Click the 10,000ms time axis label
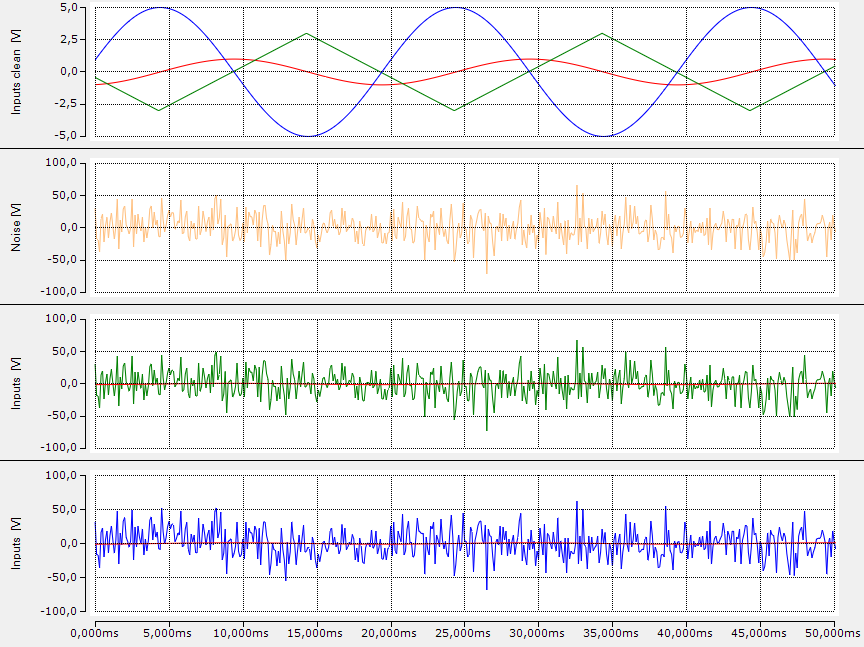 [x=241, y=633]
